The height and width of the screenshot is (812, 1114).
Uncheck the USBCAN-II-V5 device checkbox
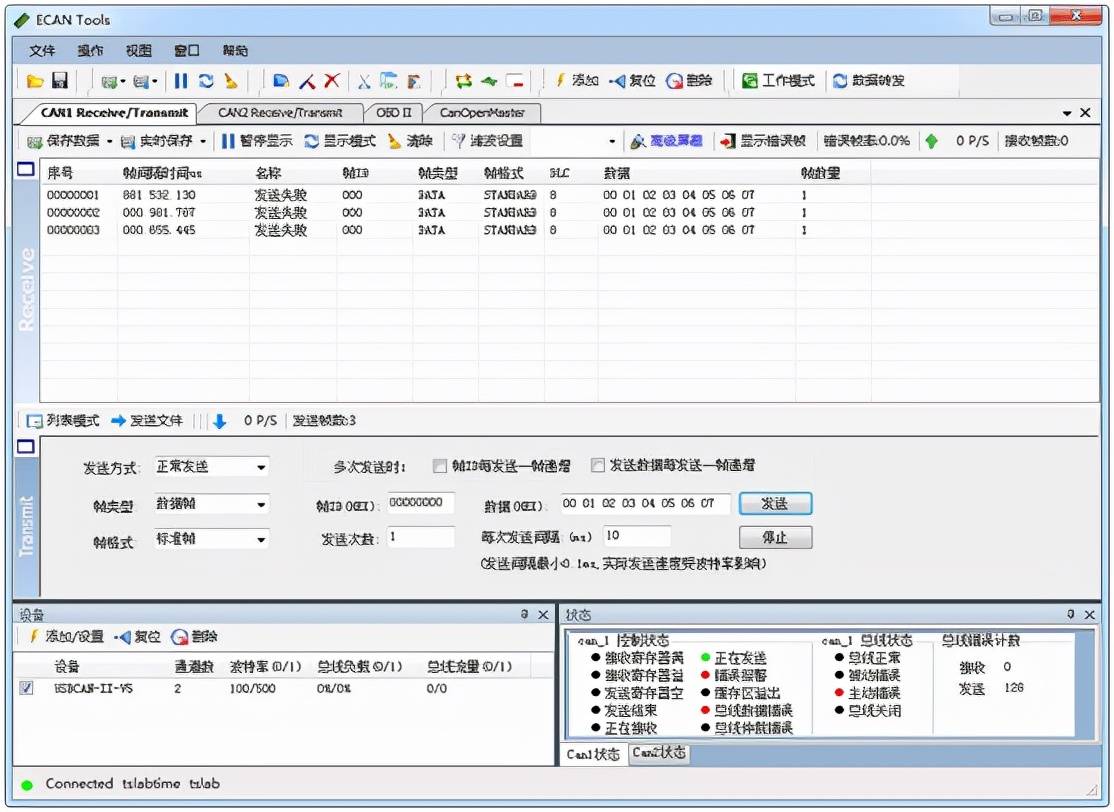coord(26,688)
